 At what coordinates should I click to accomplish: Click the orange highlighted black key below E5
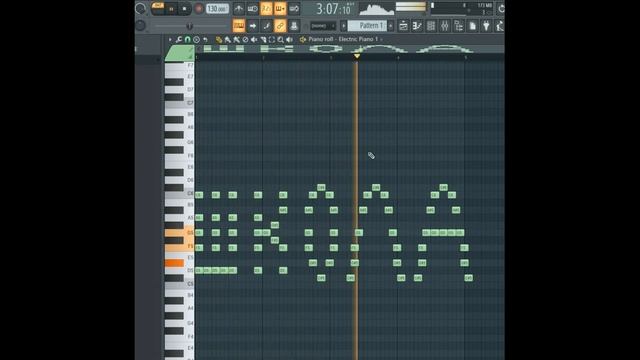(x=174, y=263)
